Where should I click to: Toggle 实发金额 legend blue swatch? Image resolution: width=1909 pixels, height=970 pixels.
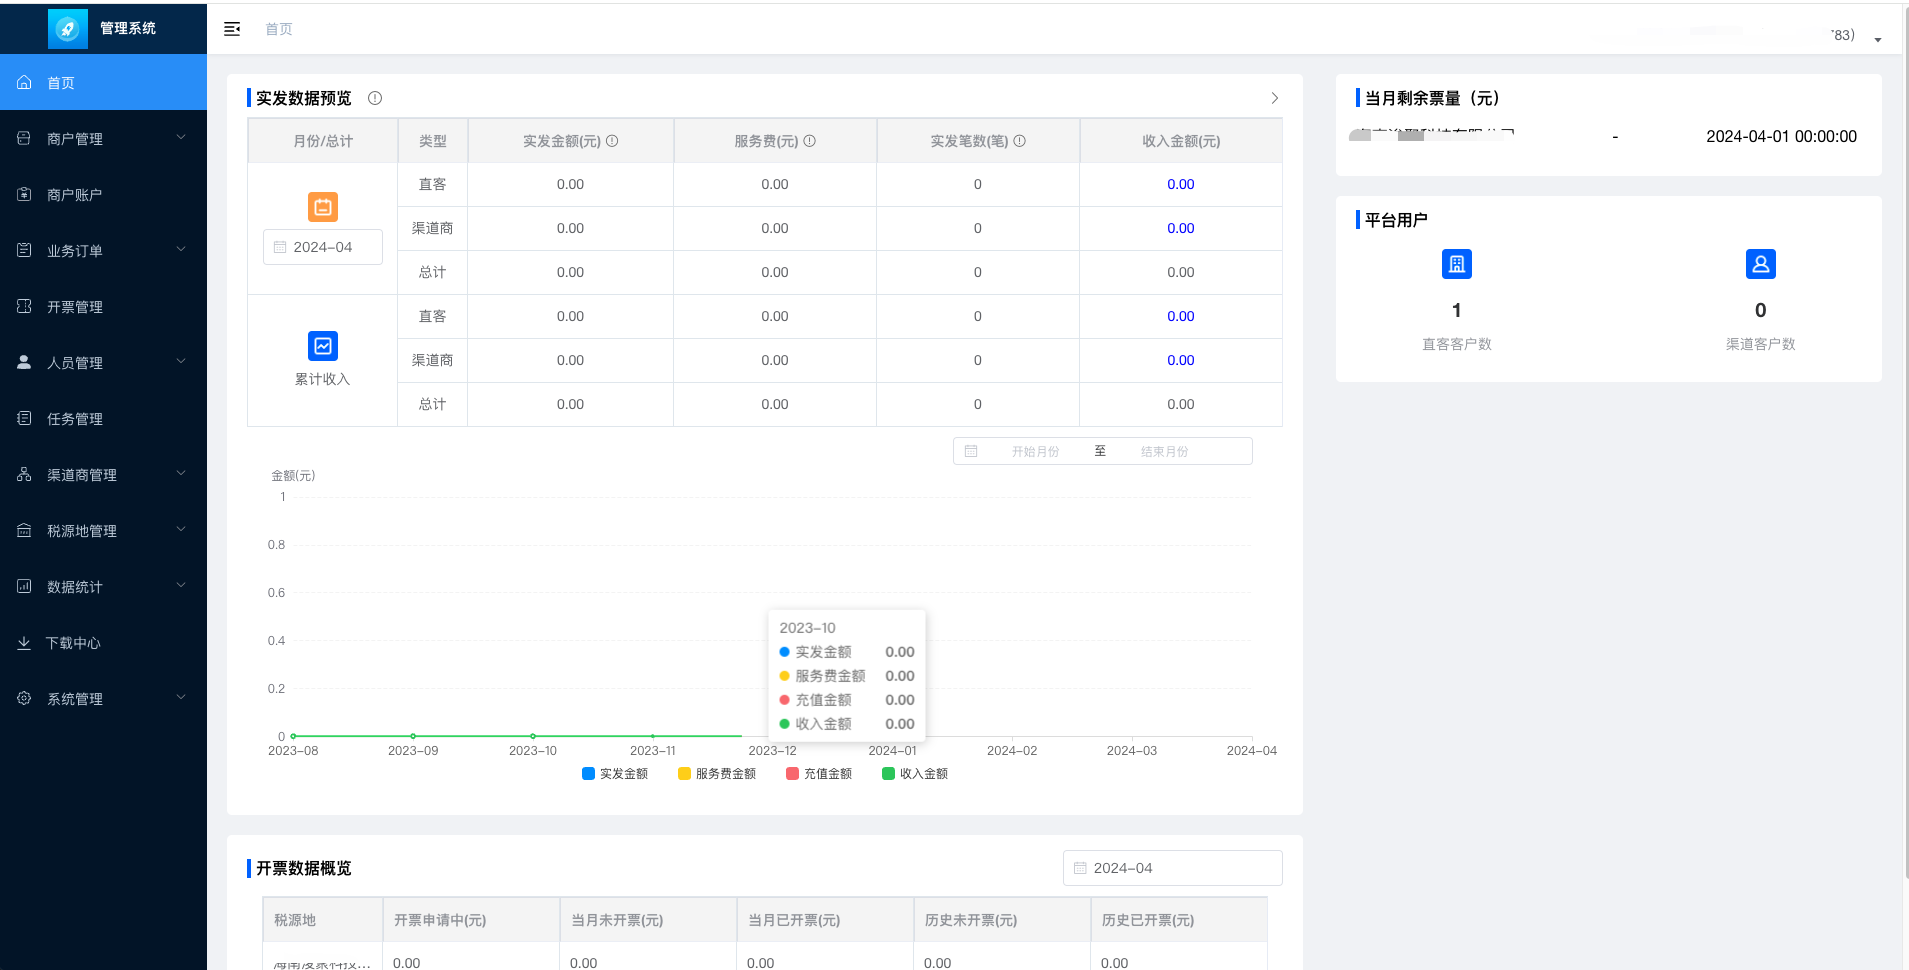(x=588, y=773)
